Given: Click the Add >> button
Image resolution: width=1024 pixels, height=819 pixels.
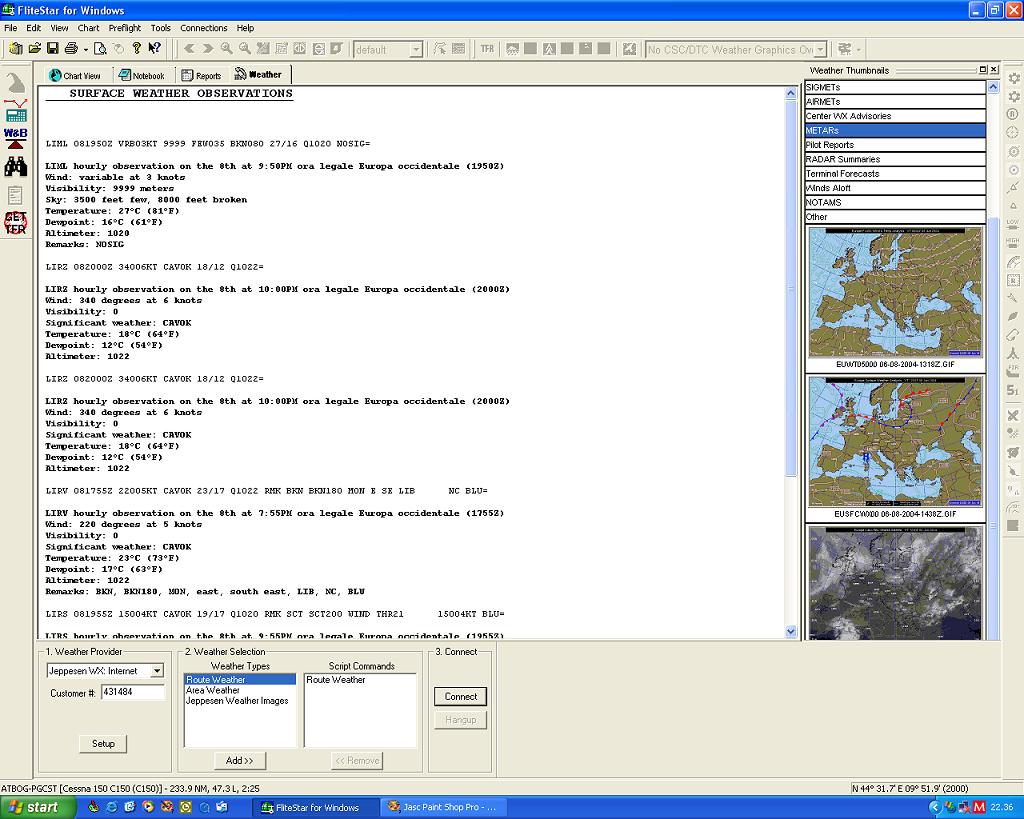Looking at the screenshot, I should (239, 761).
